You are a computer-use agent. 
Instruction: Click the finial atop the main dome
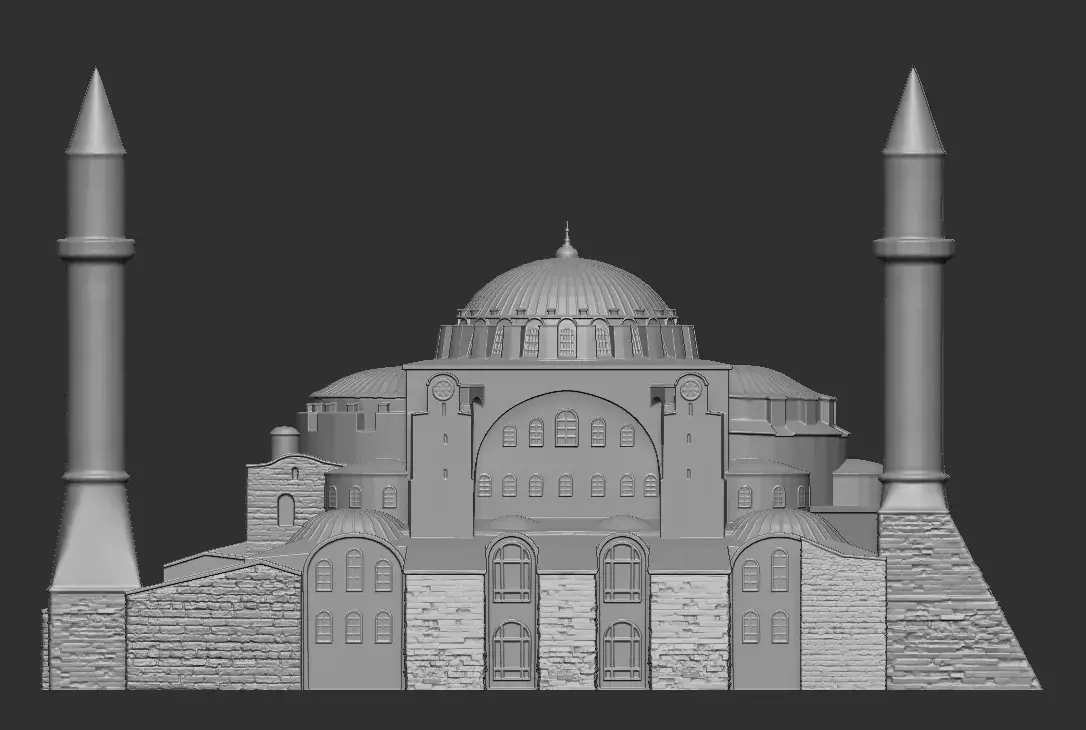(x=567, y=240)
